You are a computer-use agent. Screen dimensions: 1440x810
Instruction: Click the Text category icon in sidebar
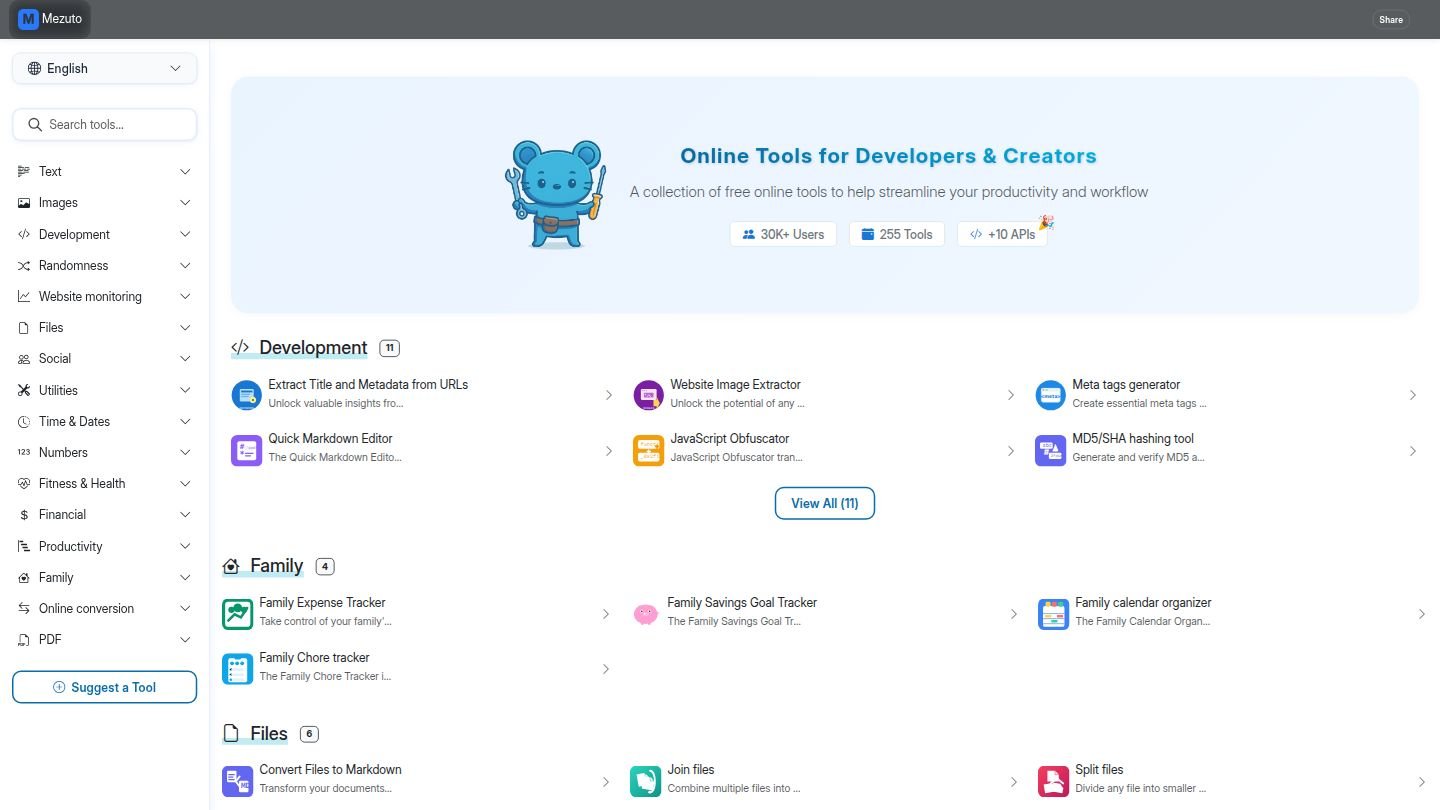[x=24, y=172]
